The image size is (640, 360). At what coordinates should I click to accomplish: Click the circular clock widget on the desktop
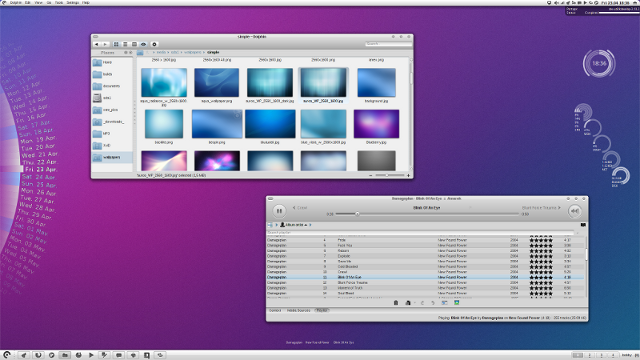[599, 63]
